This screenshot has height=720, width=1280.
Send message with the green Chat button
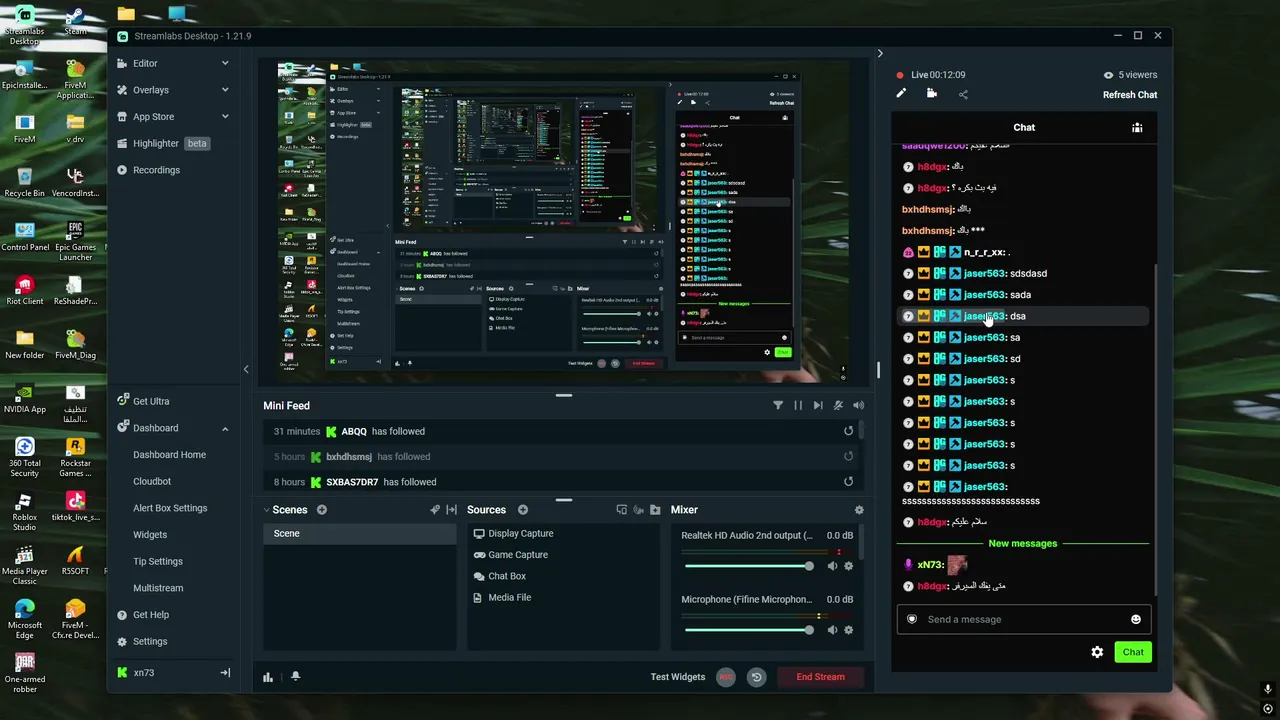[1133, 652]
